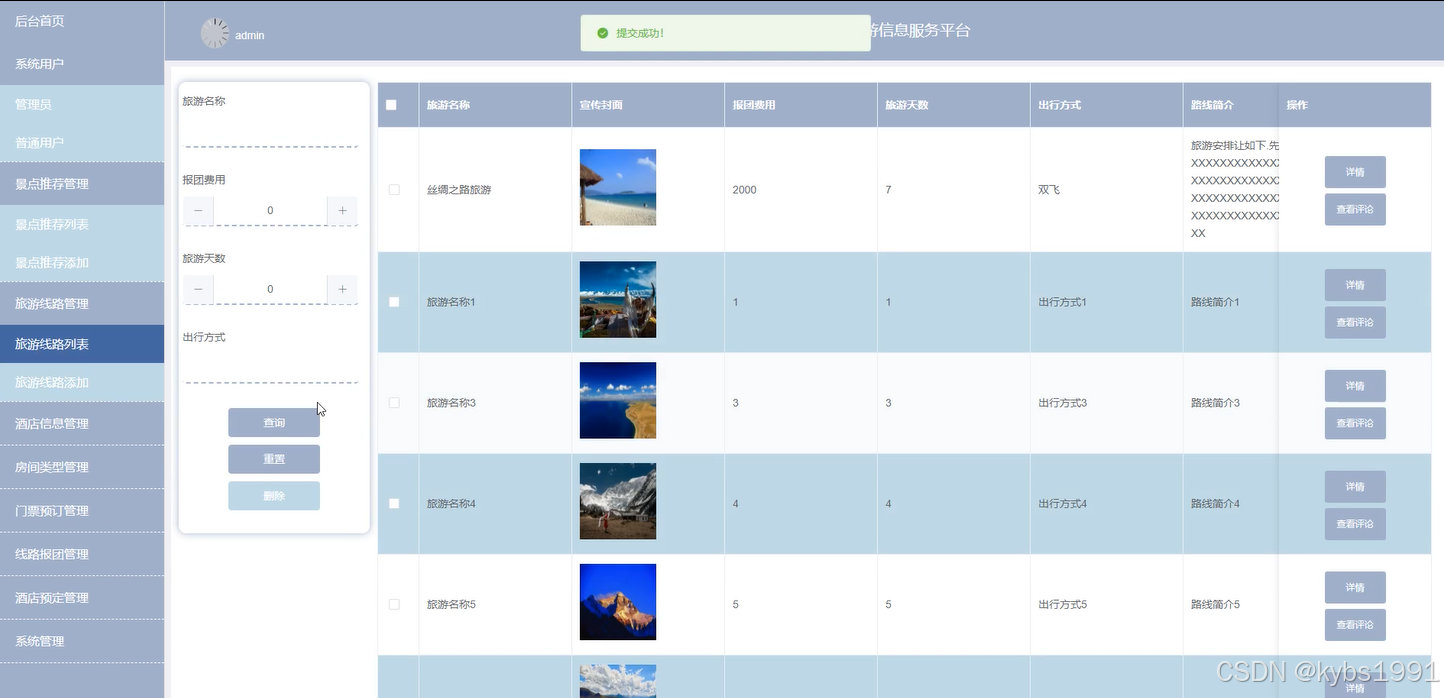Expand 门票预订管理 menu

pos(82,511)
